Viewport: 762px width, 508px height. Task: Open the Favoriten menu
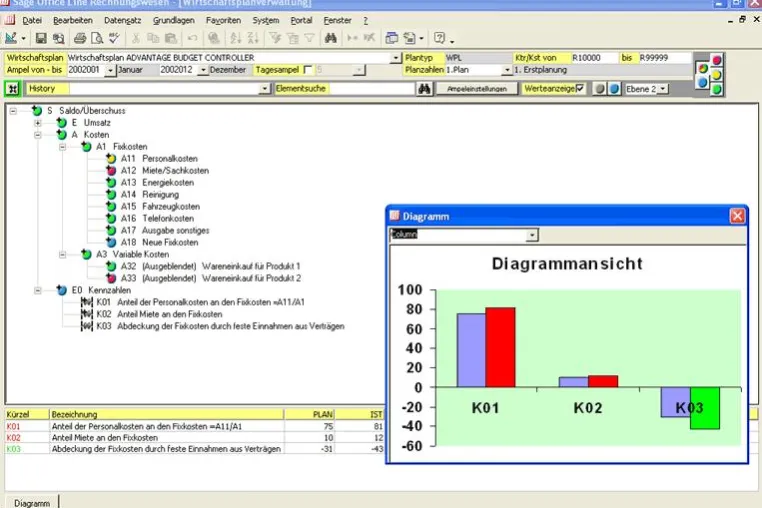[x=223, y=20]
